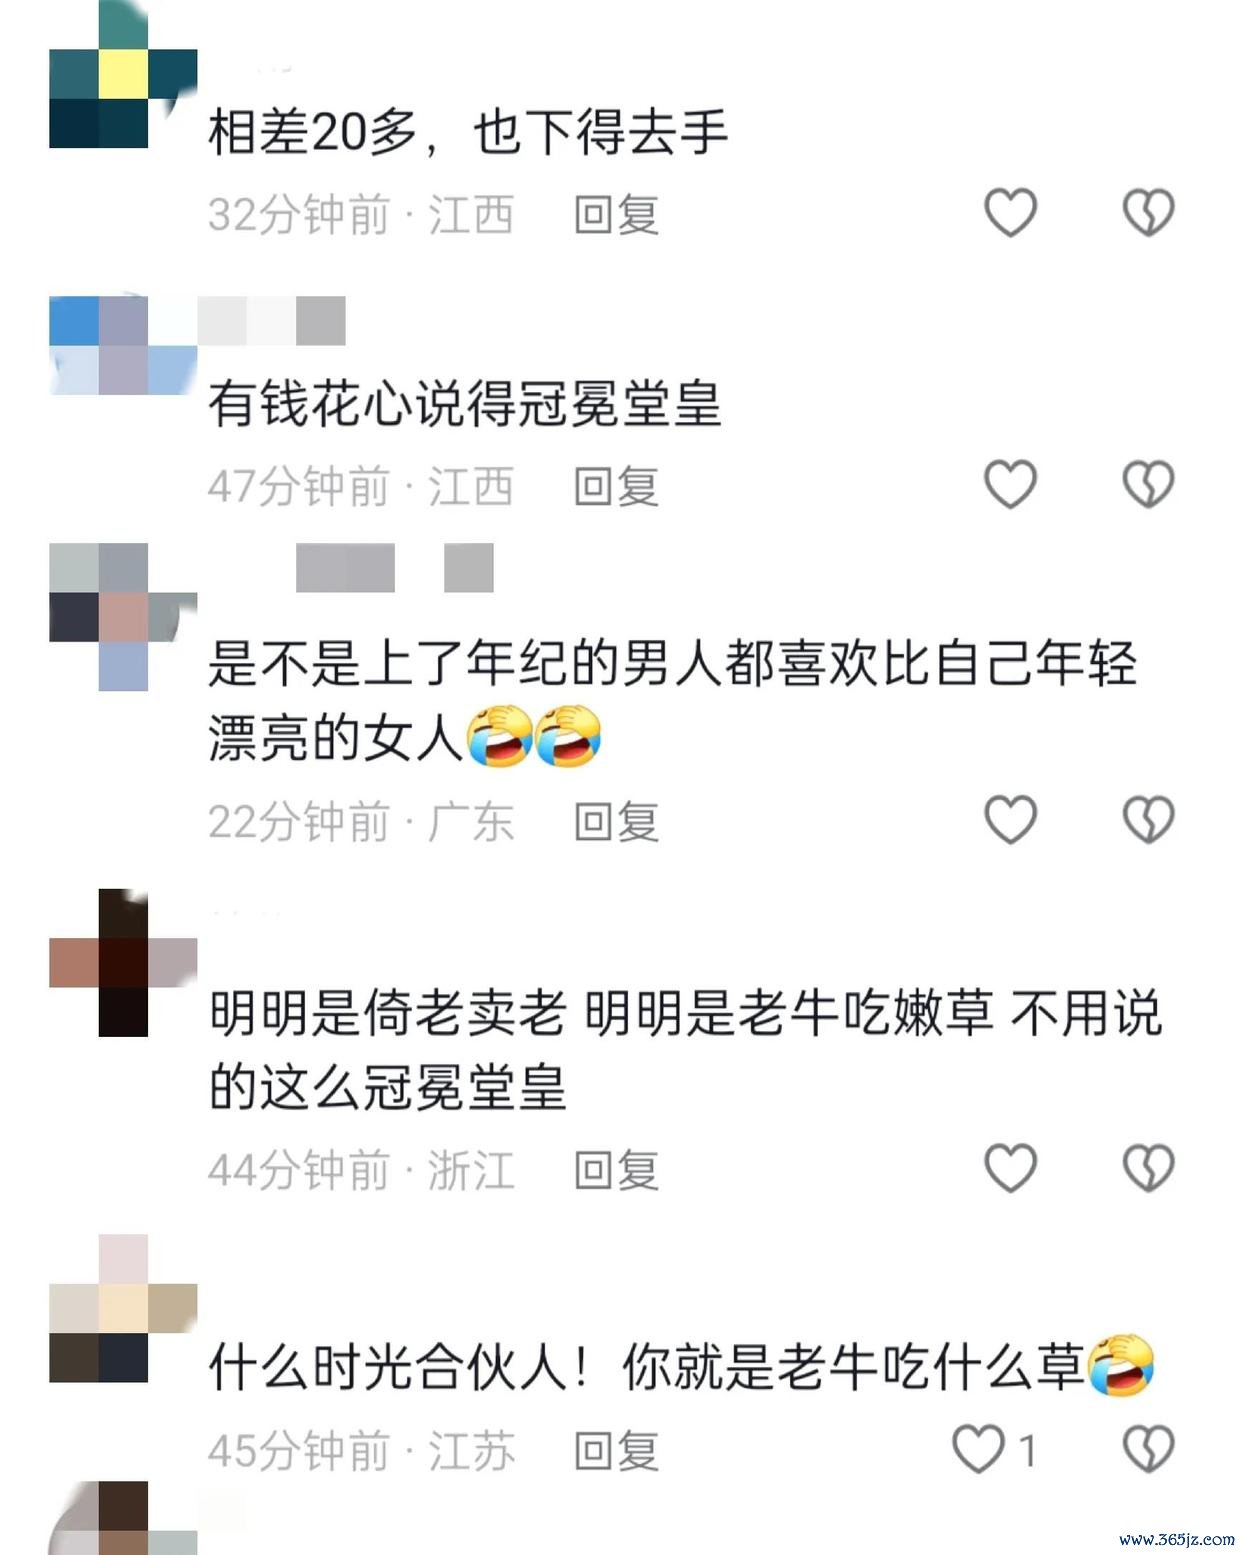Open avatar of the 什么时光合伙人 commenter
The image size is (1242, 1555).
point(123,1308)
